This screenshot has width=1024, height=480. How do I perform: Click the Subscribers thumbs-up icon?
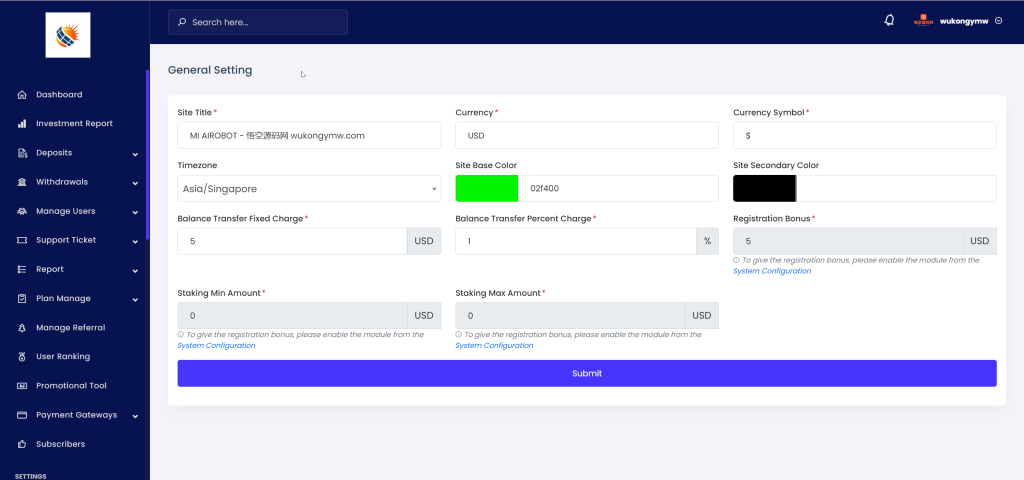(22, 444)
